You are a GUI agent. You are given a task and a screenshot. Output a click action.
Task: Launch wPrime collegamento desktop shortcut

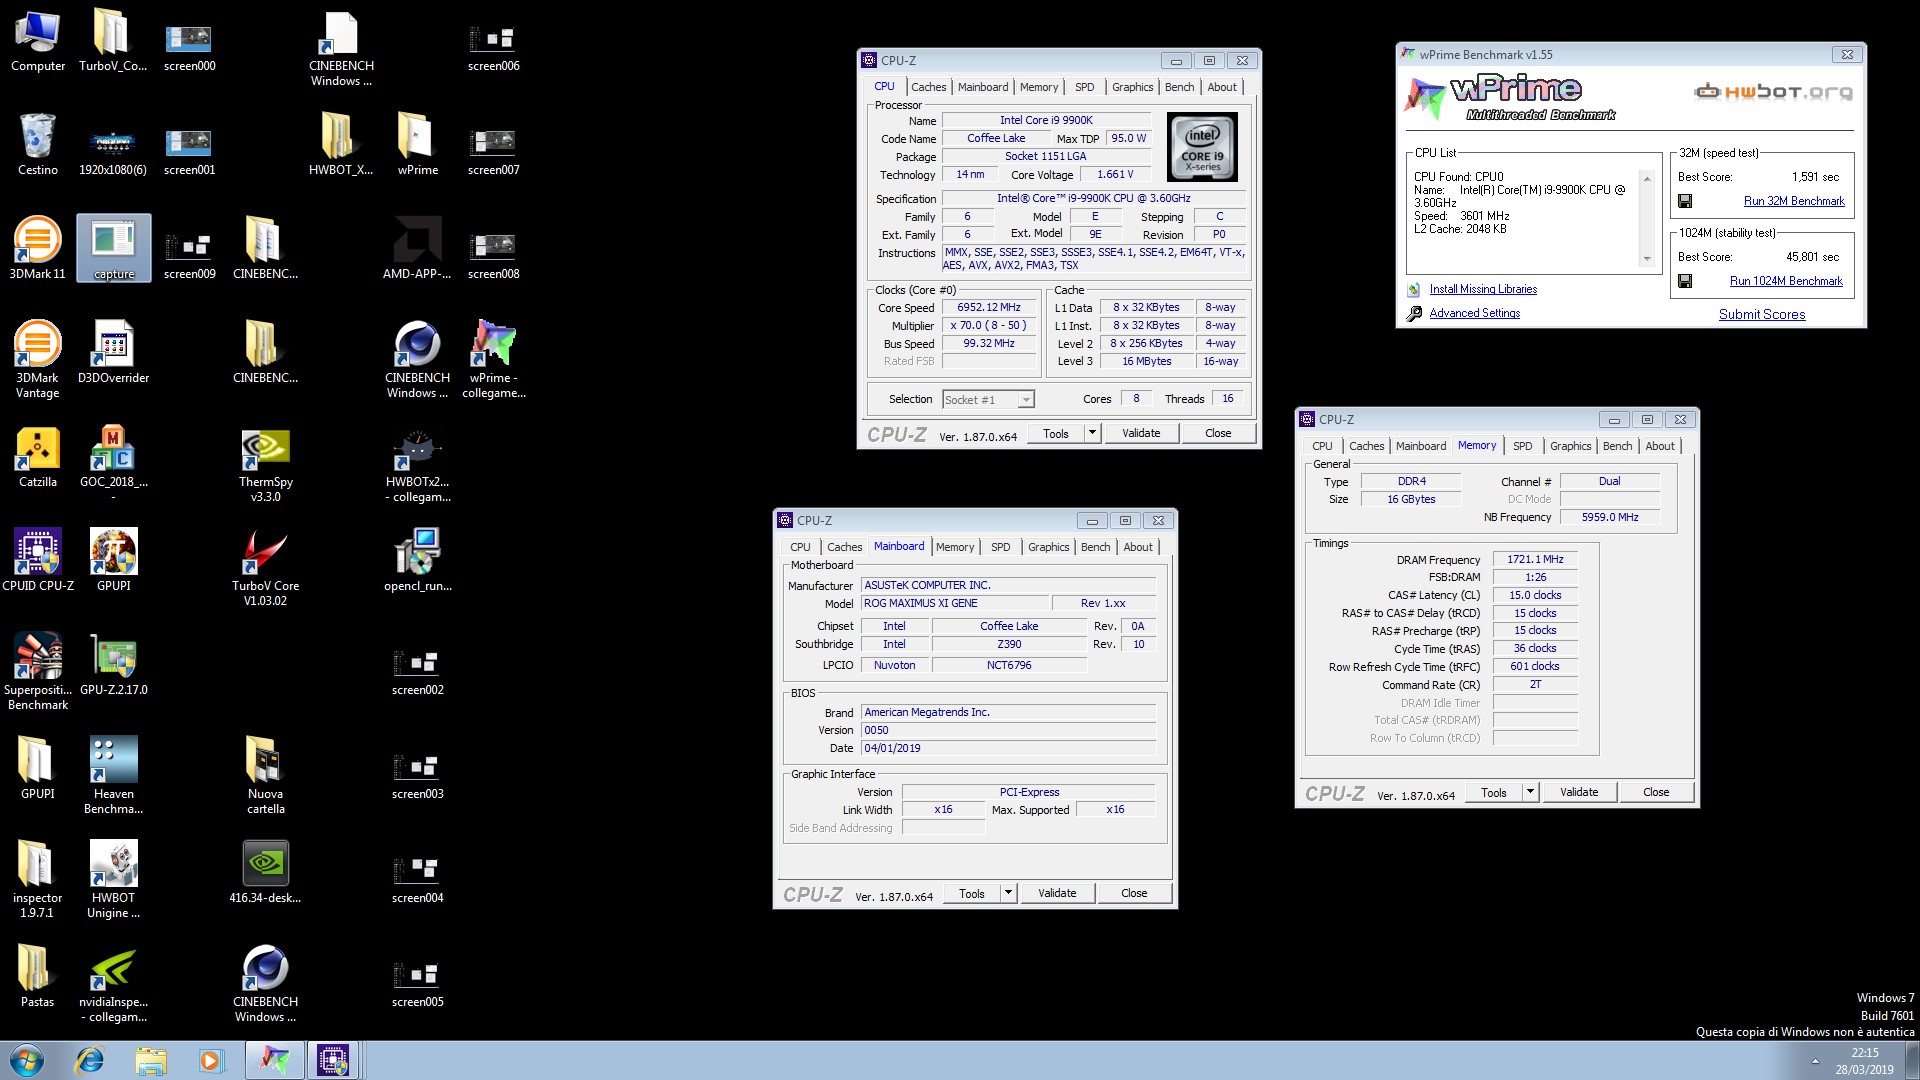[494, 359]
